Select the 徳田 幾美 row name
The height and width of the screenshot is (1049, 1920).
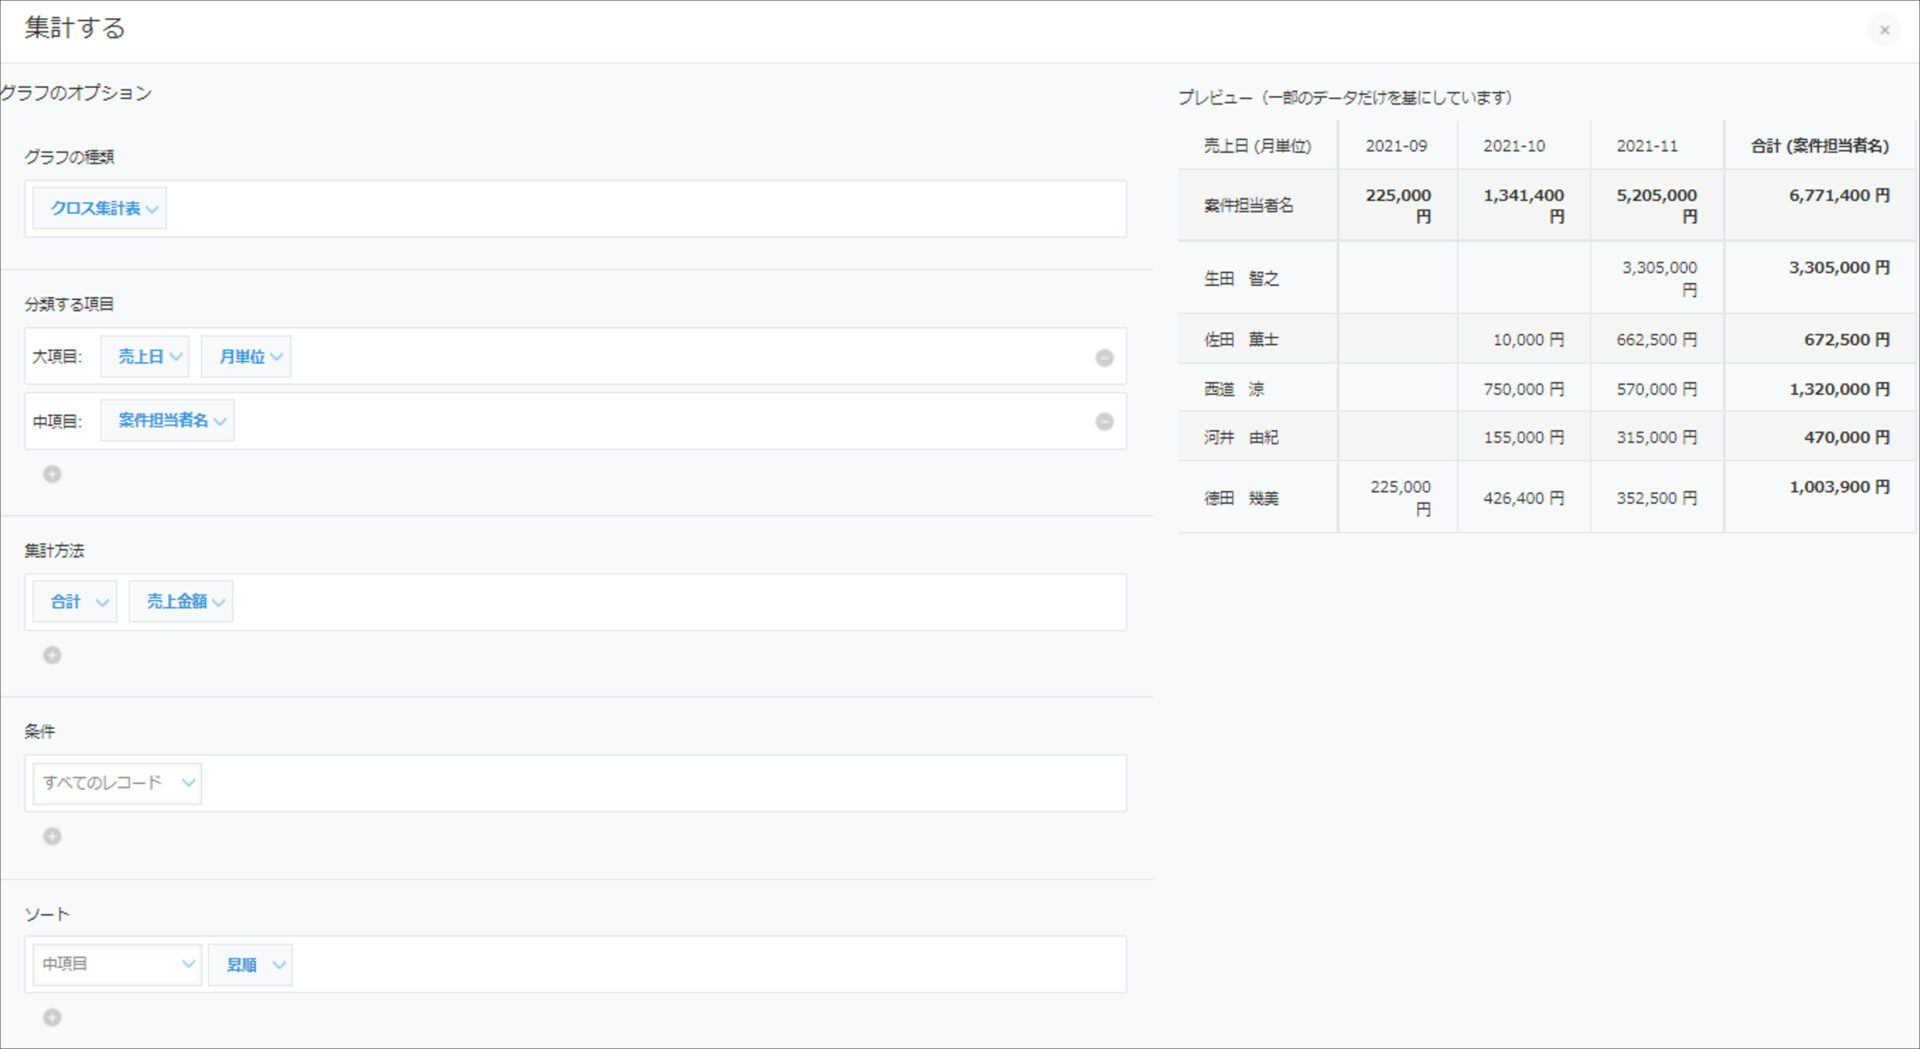[1241, 498]
